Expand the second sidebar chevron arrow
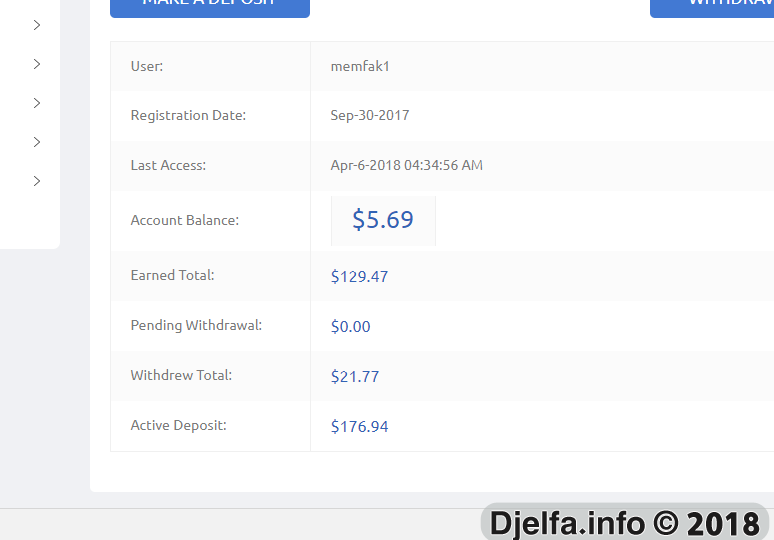 pyautogui.click(x=37, y=64)
